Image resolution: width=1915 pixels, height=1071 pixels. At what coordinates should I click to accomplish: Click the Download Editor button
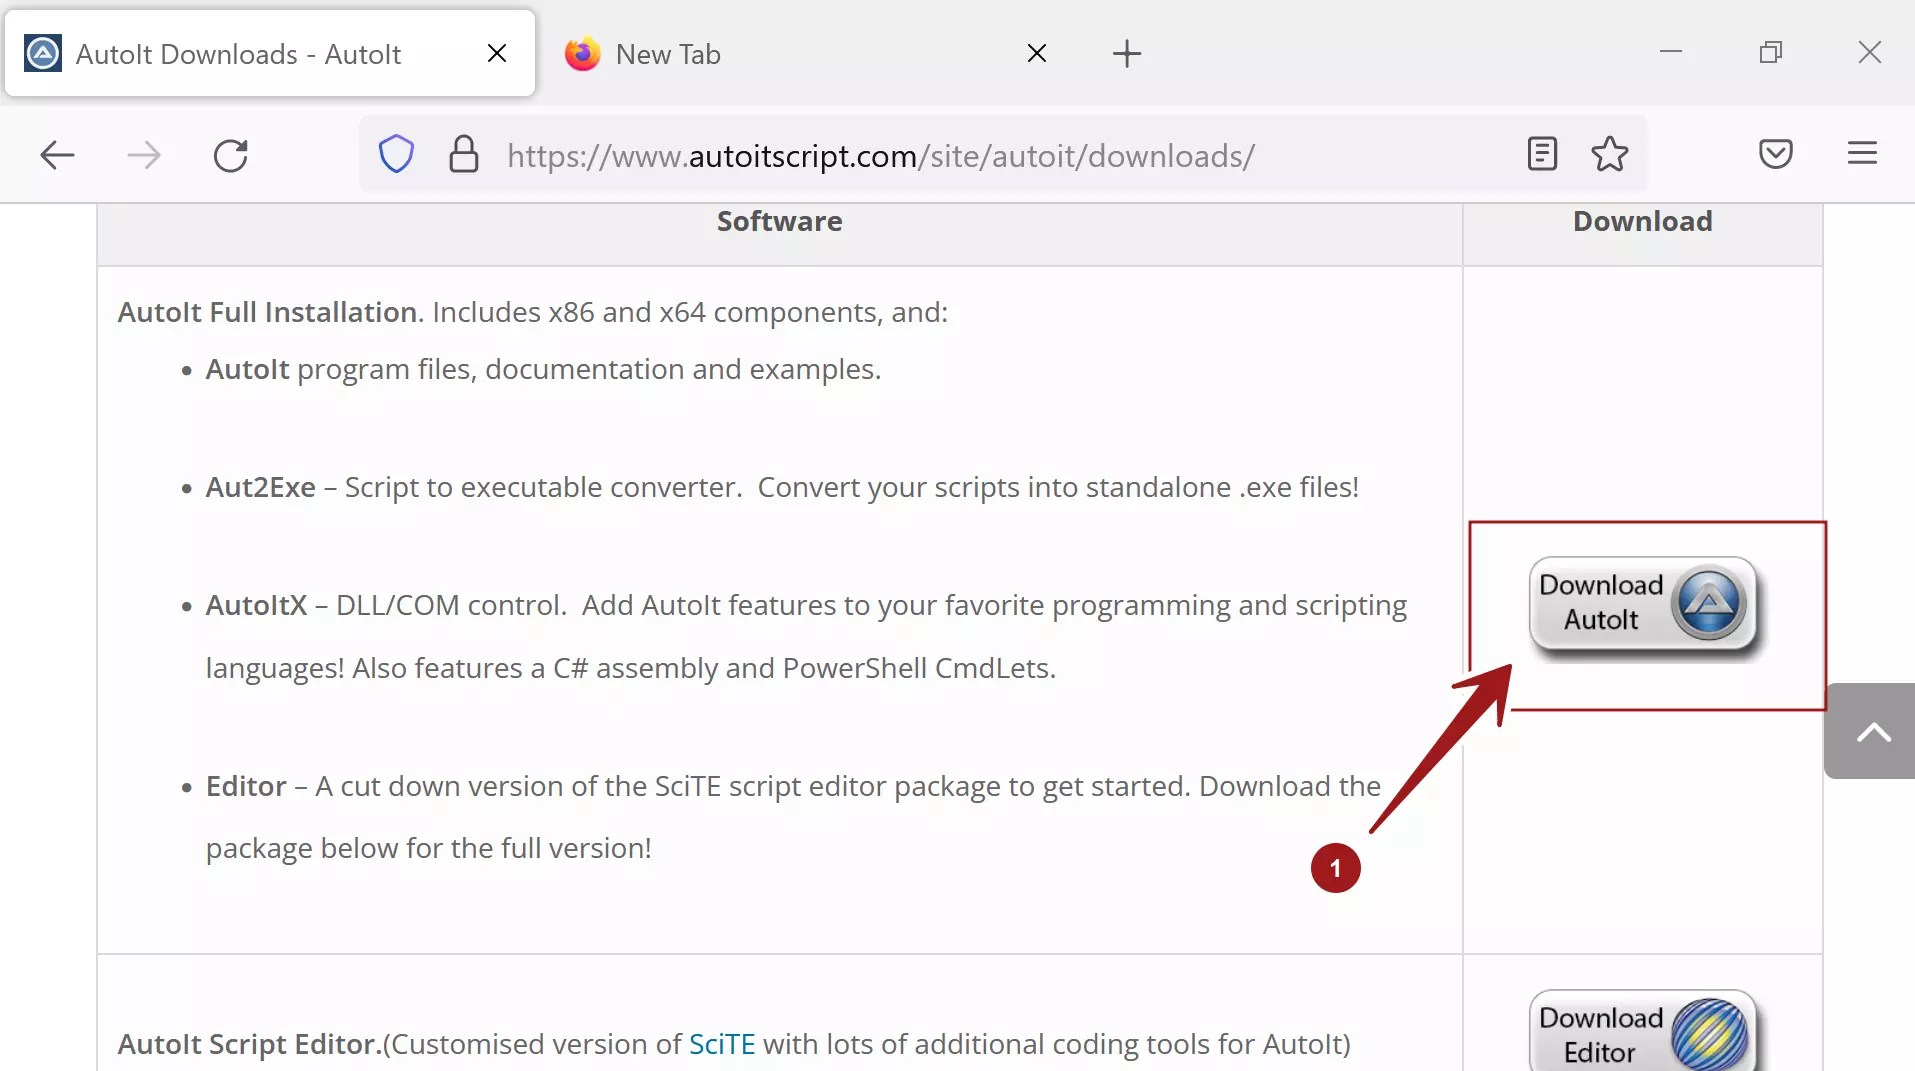[1644, 1031]
